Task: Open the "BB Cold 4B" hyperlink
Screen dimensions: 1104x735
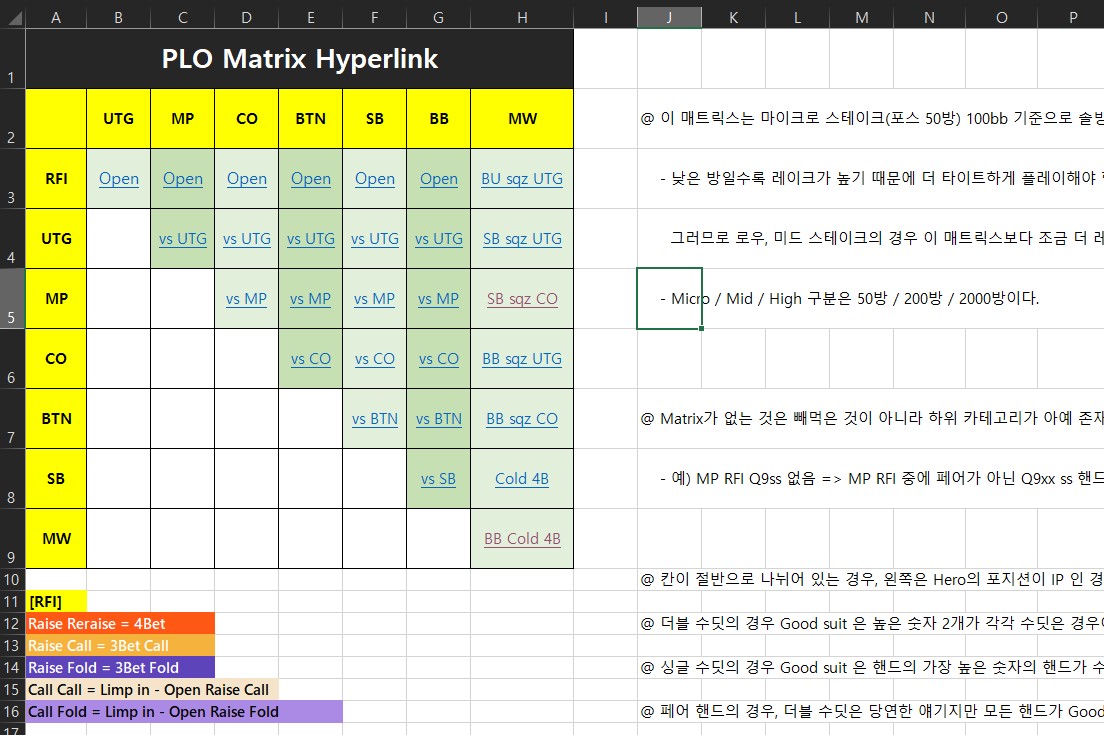Action: 522,539
